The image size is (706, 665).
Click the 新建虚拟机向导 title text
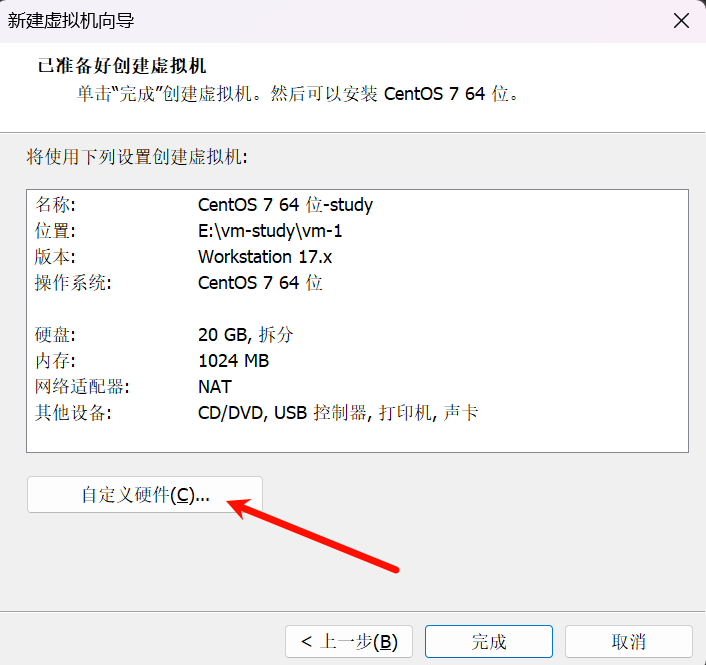71,21
